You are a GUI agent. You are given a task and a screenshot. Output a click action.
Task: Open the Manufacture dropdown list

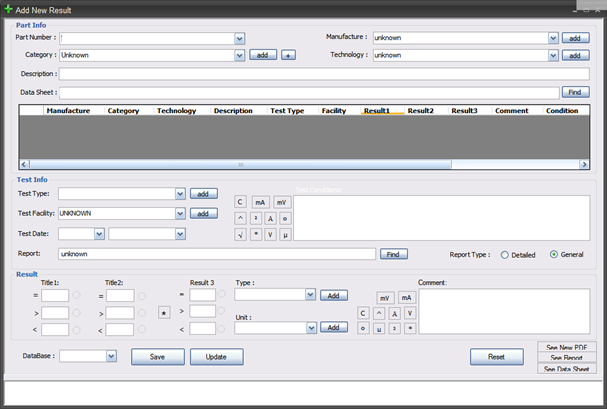pos(553,38)
